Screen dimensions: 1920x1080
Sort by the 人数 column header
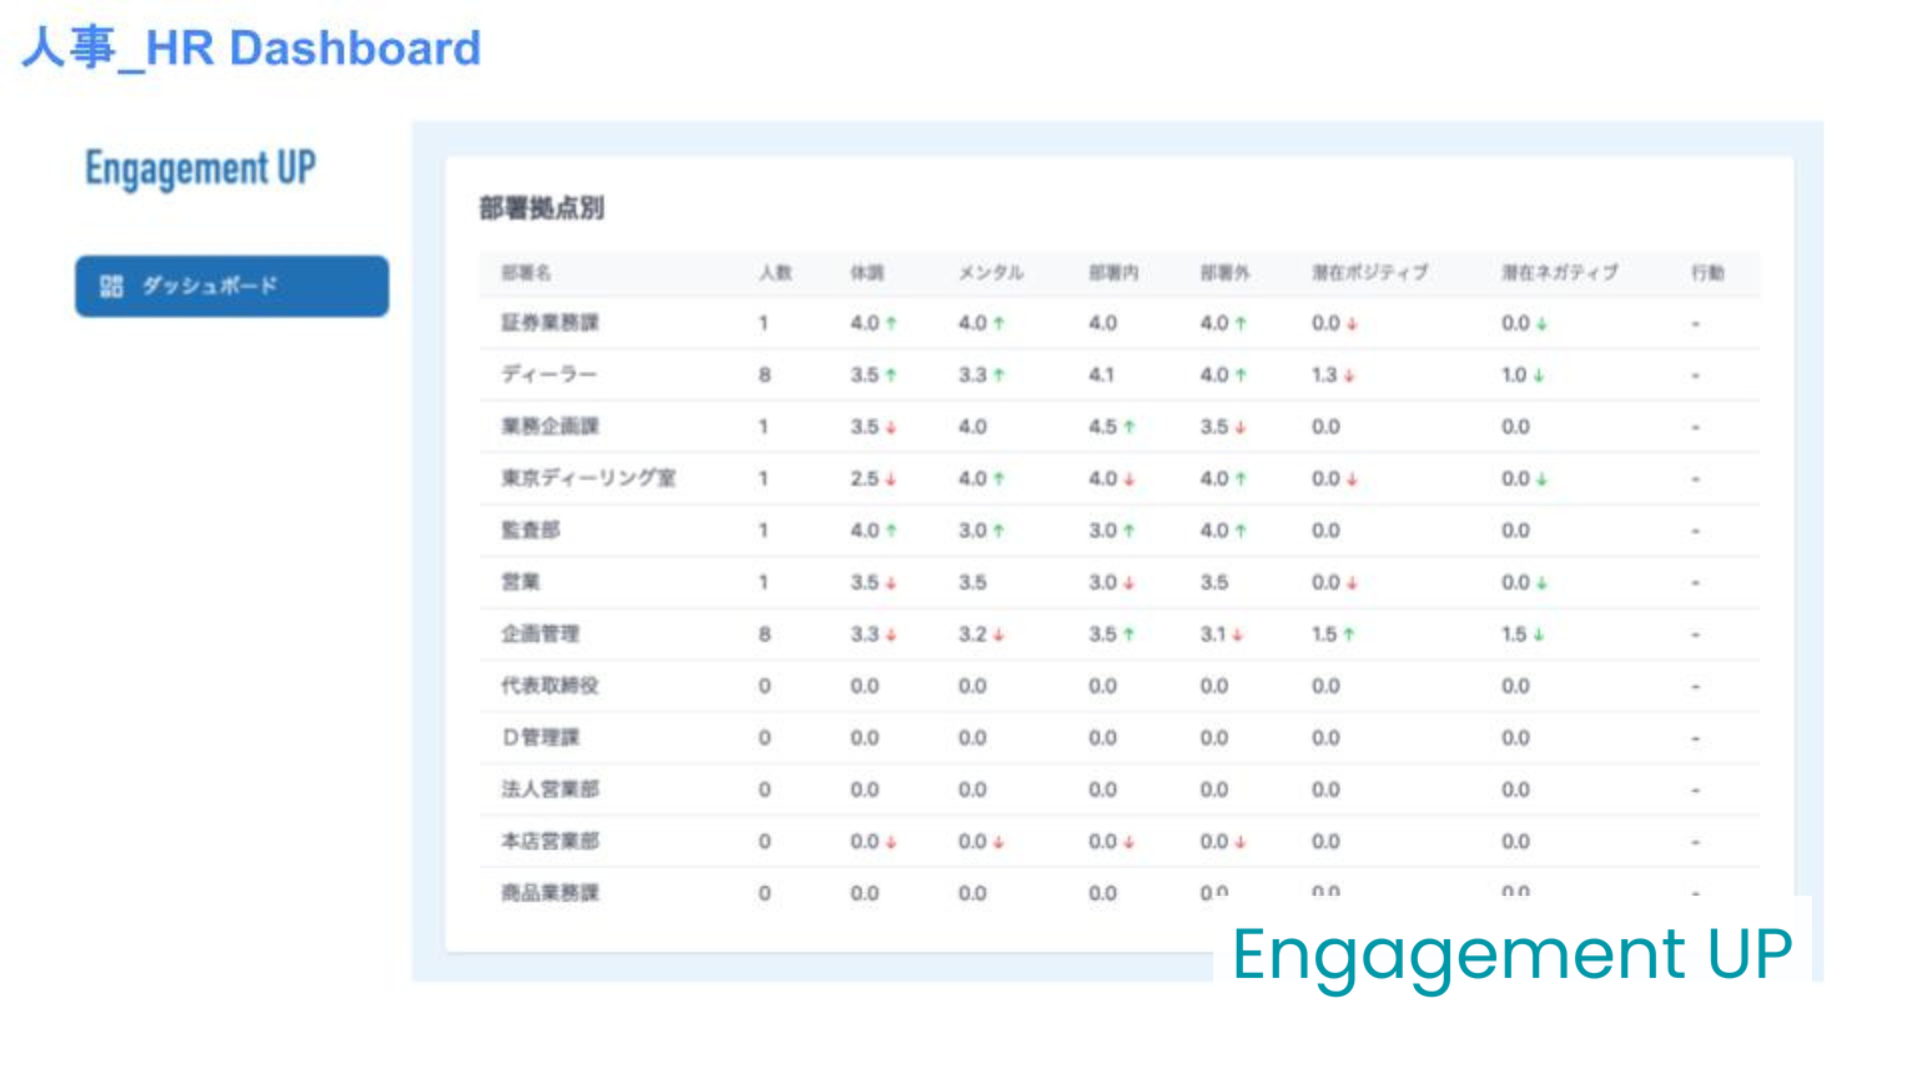775,273
